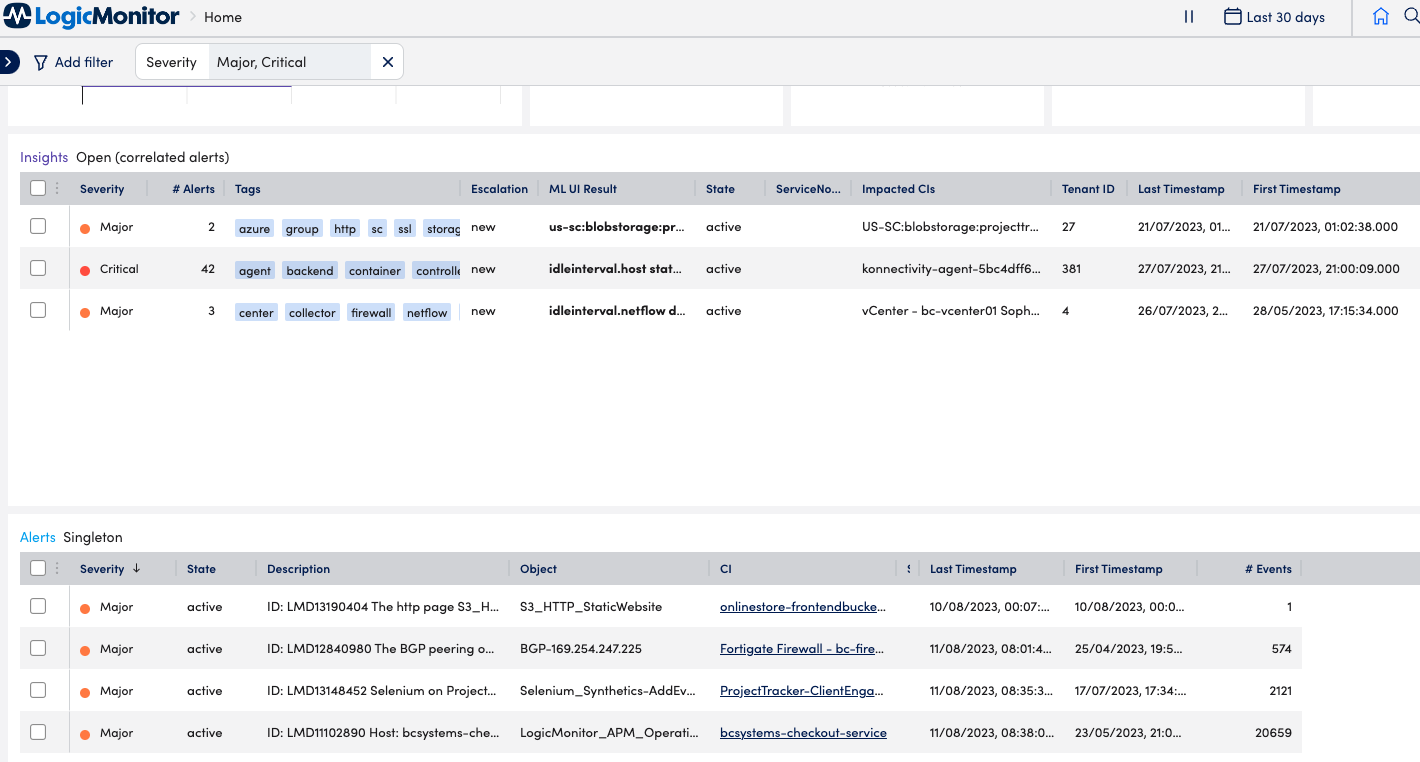
Task: Open the onlinestore-frontendbucke... CI link
Action: click(803, 607)
